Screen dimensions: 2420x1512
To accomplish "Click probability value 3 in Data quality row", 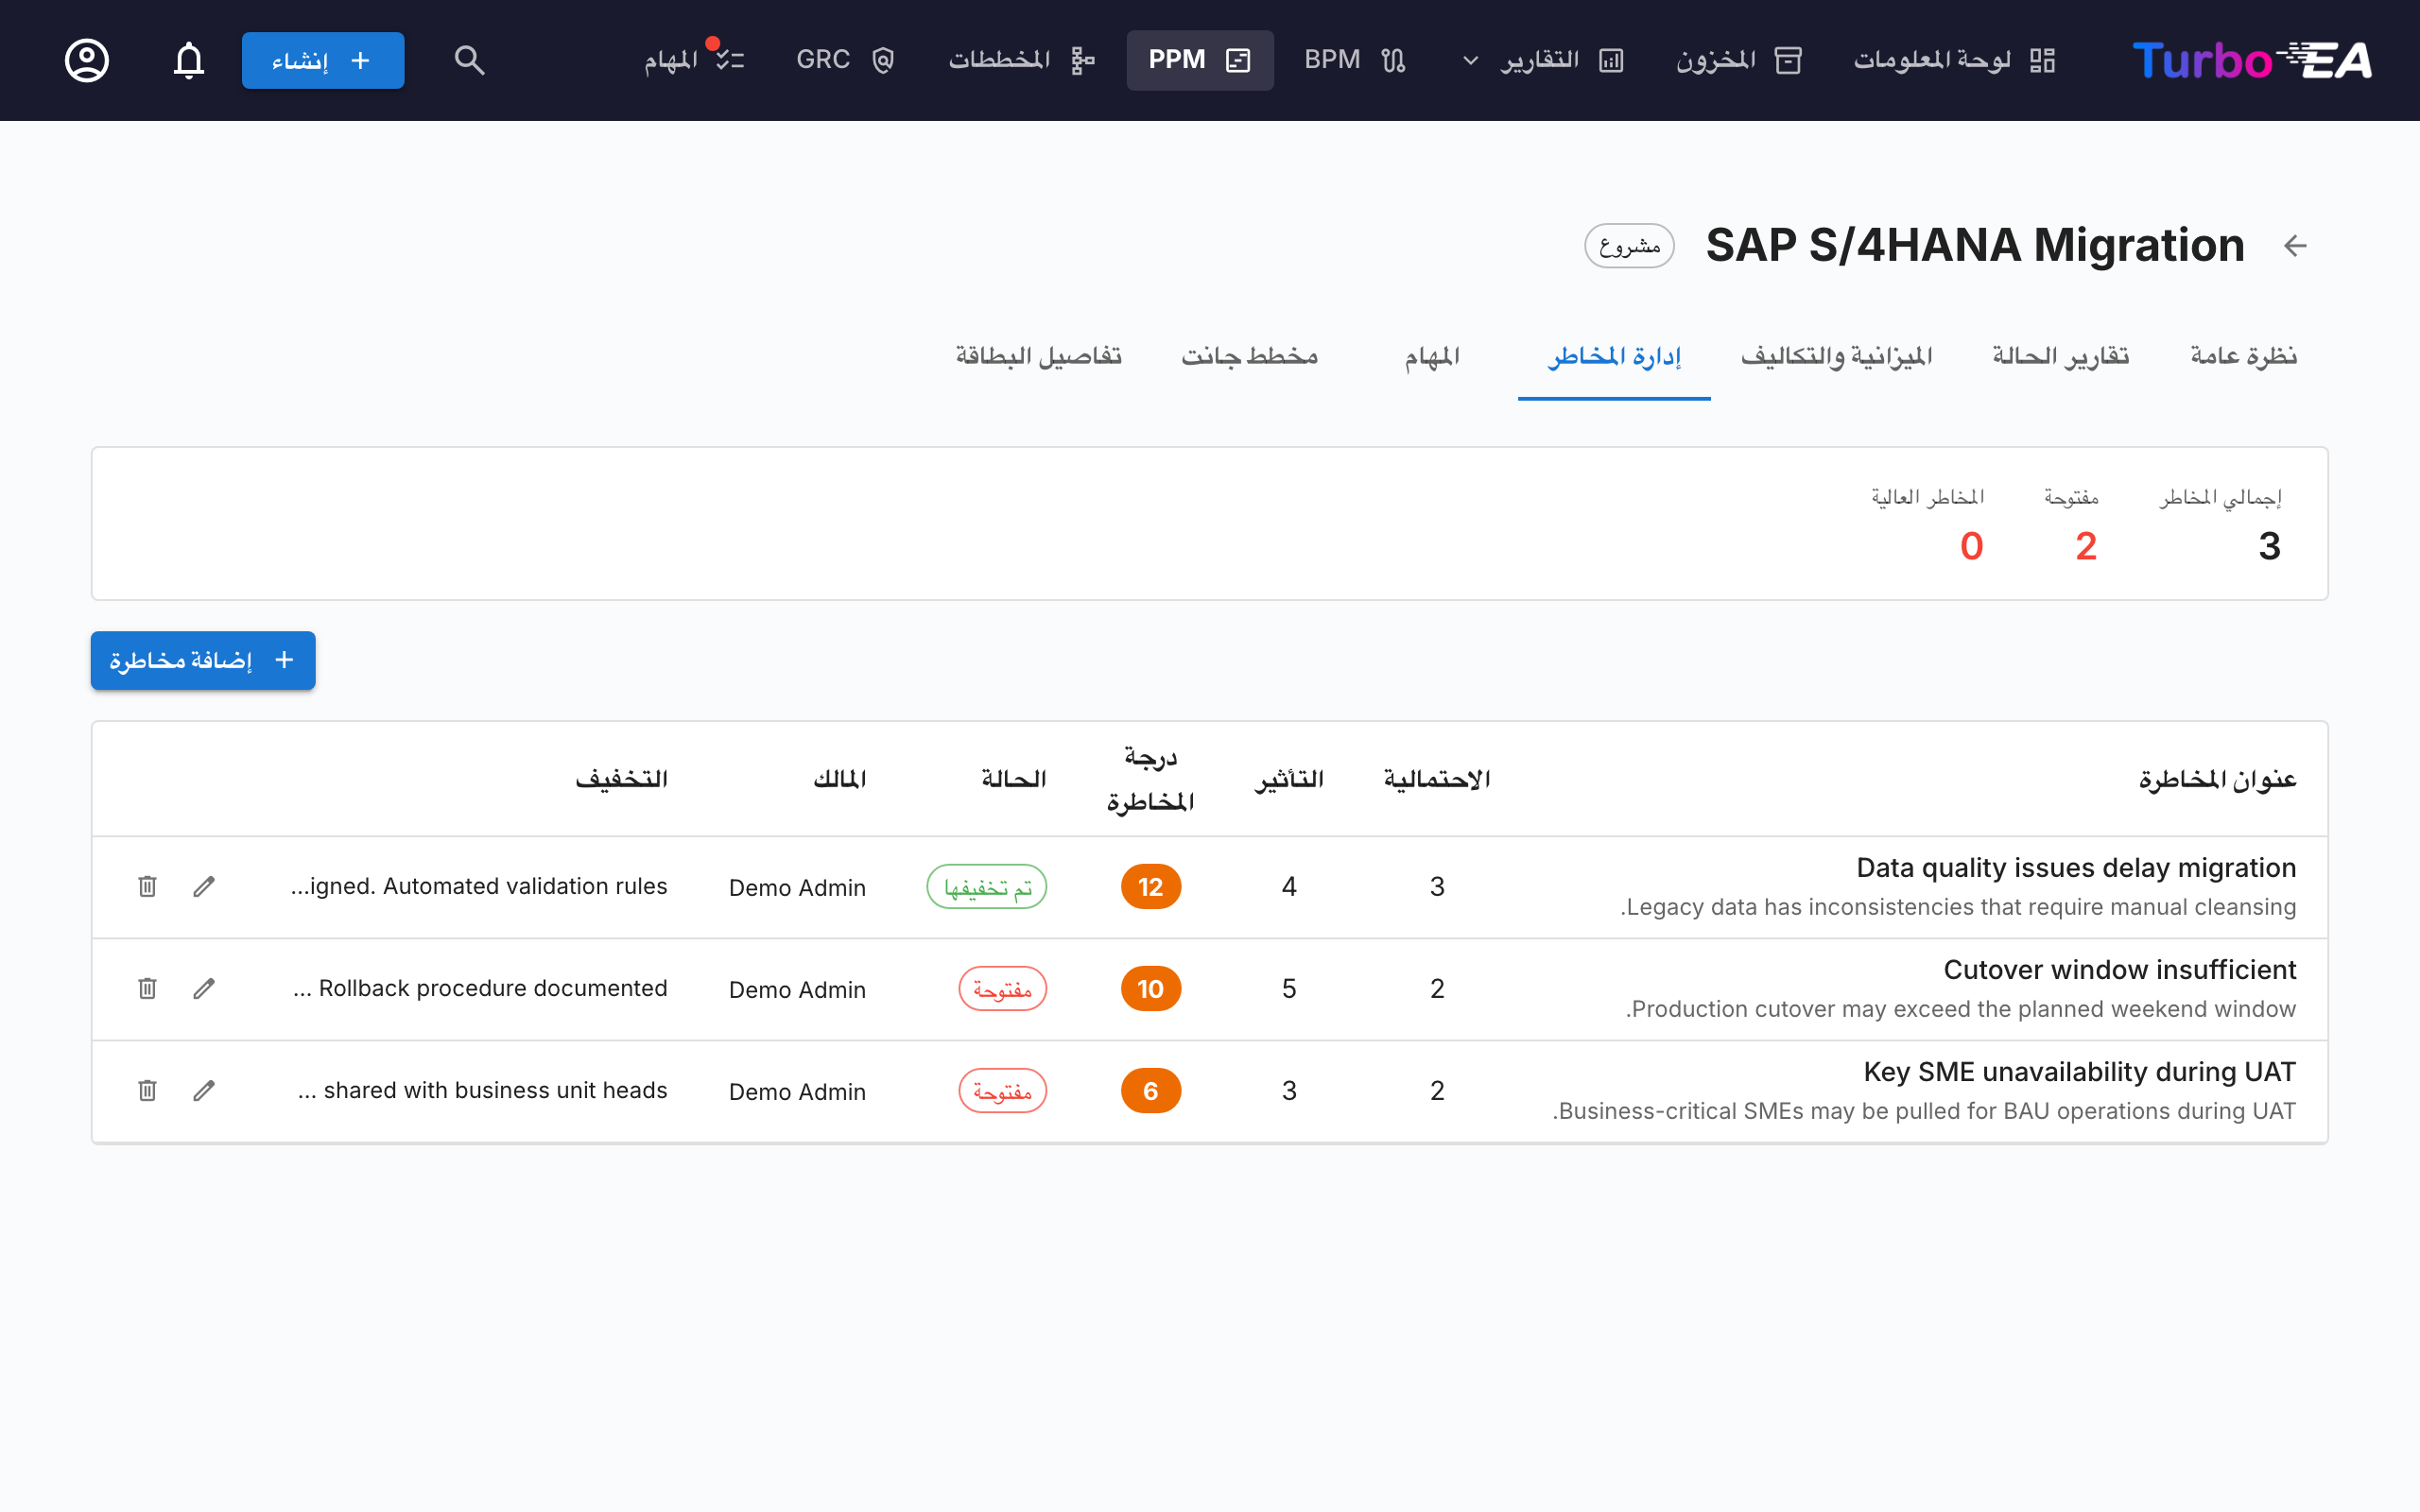I will click(1437, 887).
